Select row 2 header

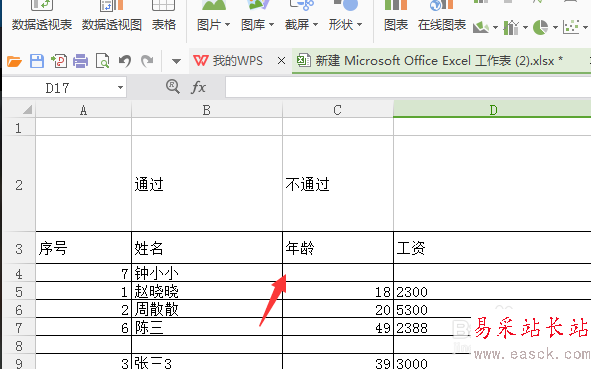coord(18,184)
